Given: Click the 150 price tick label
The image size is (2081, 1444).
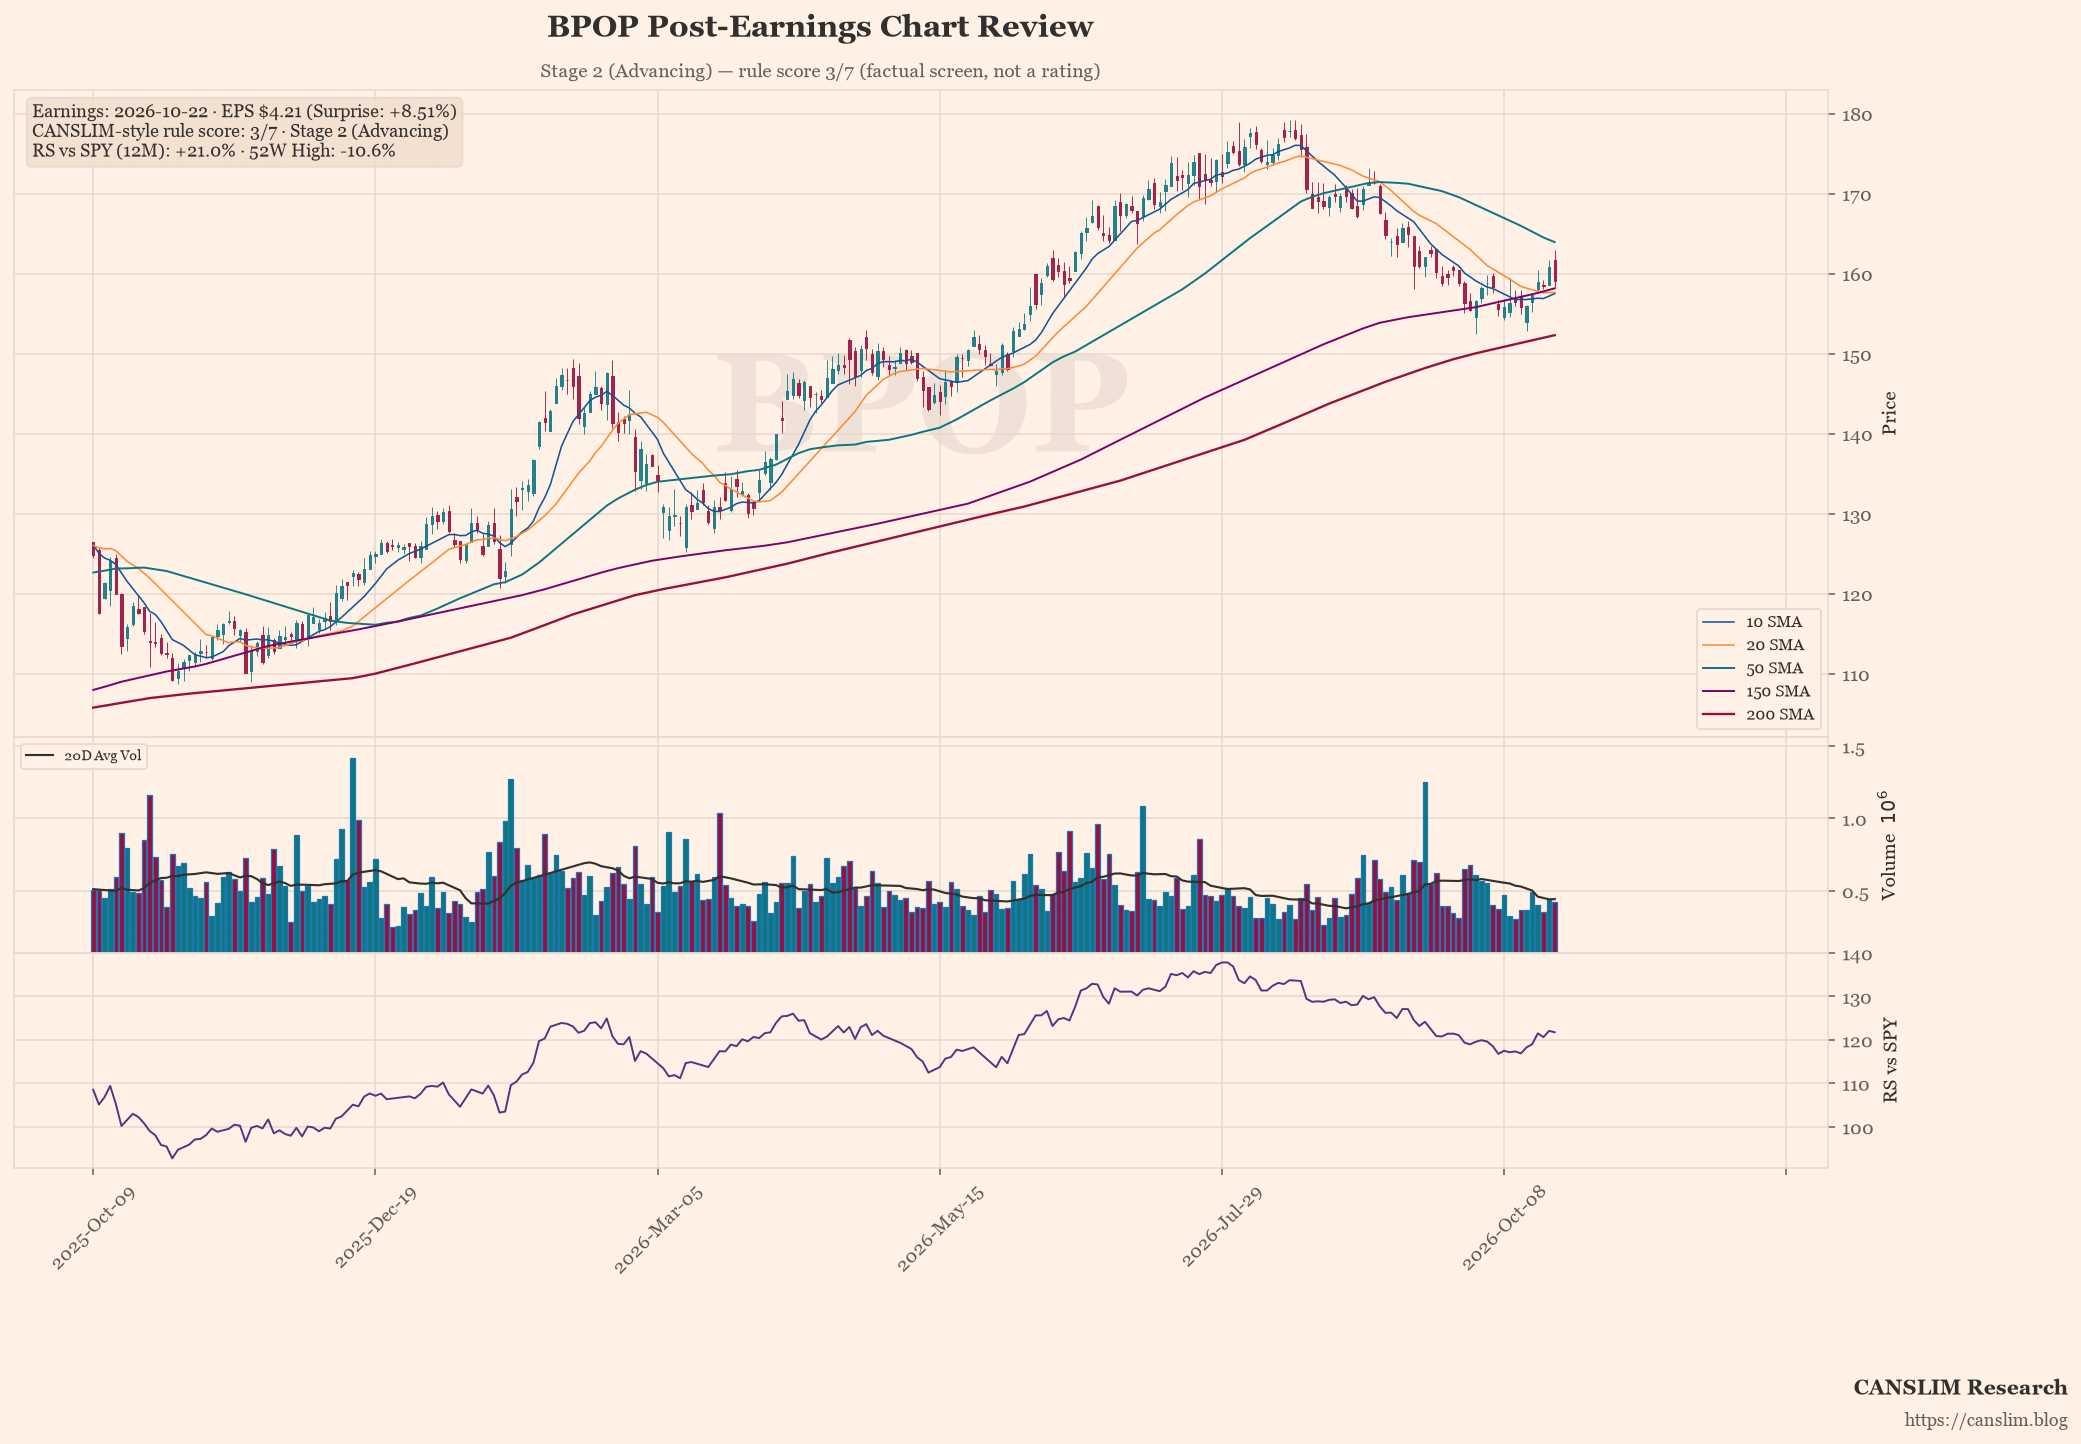Looking at the screenshot, I should click(x=1857, y=355).
